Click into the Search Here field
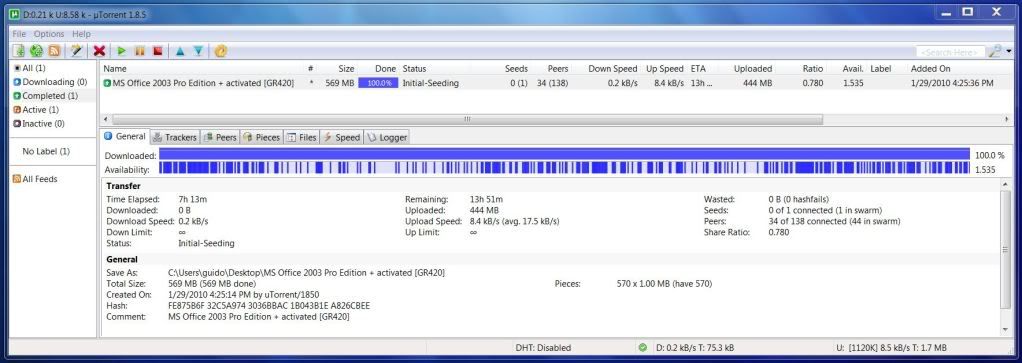The width and height of the screenshot is (1022, 363). point(950,51)
